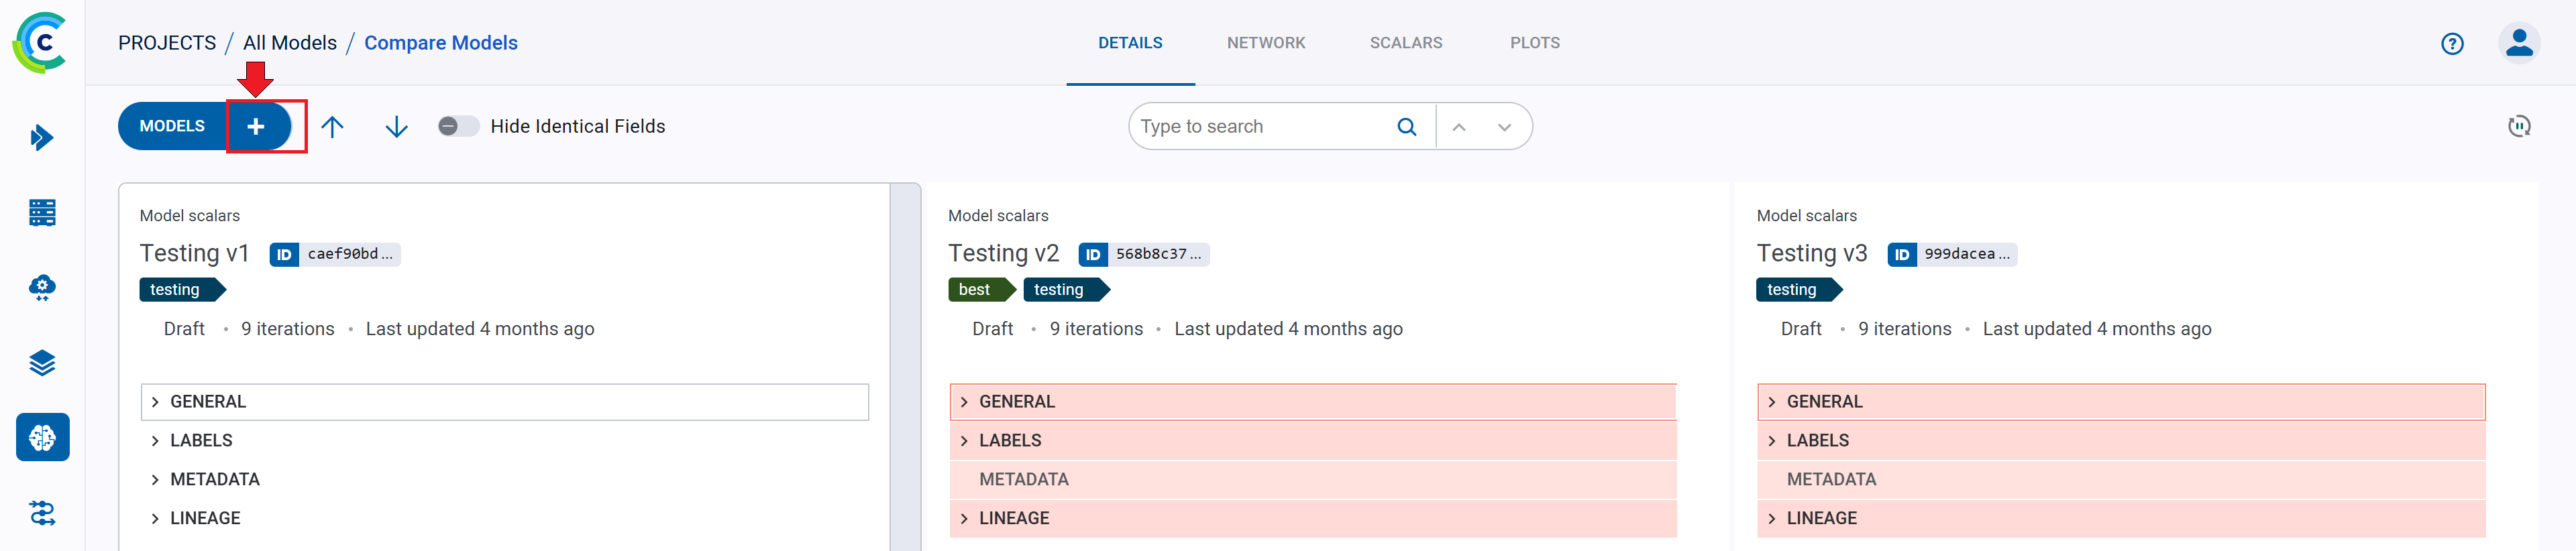Open the Models brain icon in sidebar
The width and height of the screenshot is (2576, 551).
[42, 437]
